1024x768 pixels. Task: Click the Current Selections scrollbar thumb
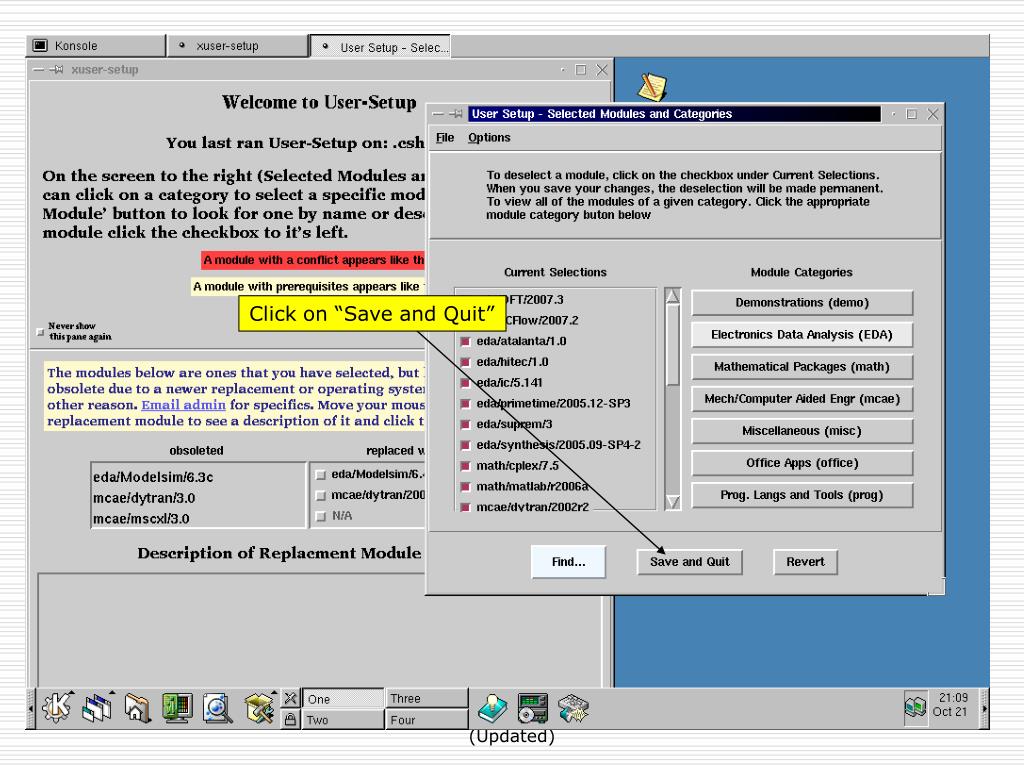click(x=672, y=345)
